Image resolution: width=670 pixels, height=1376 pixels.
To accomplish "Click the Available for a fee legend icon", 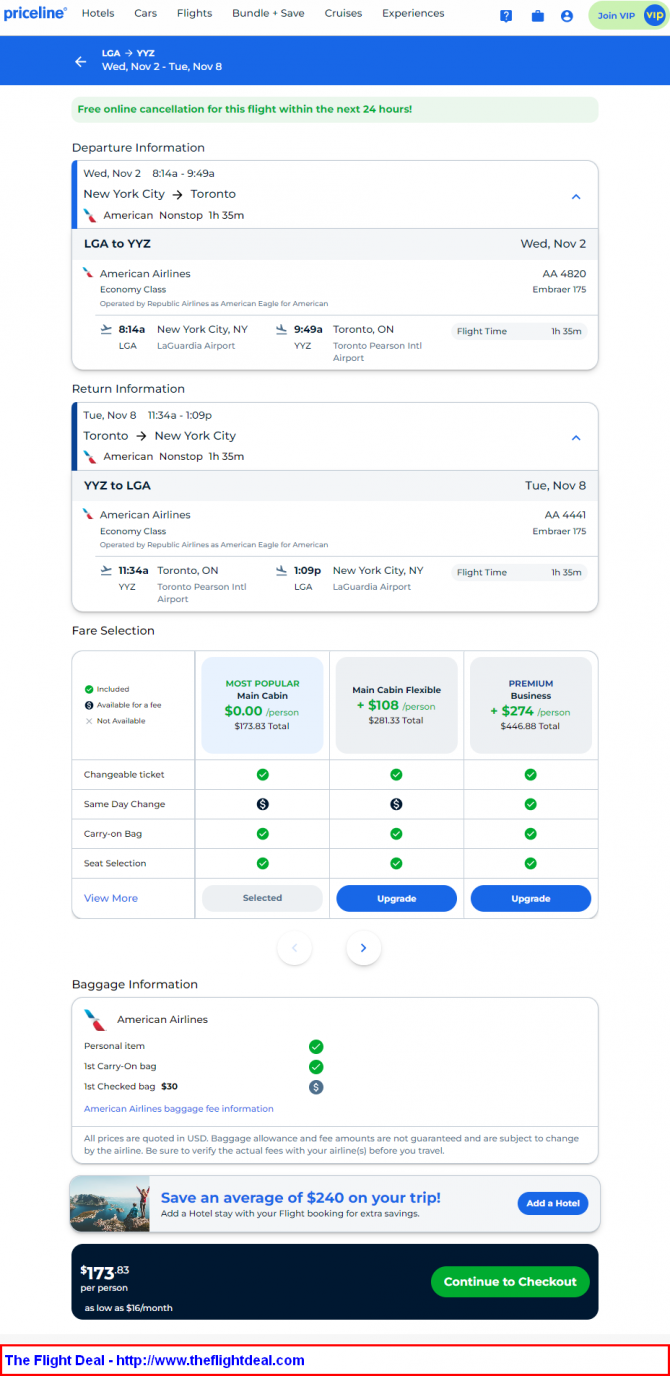I will tap(89, 705).
